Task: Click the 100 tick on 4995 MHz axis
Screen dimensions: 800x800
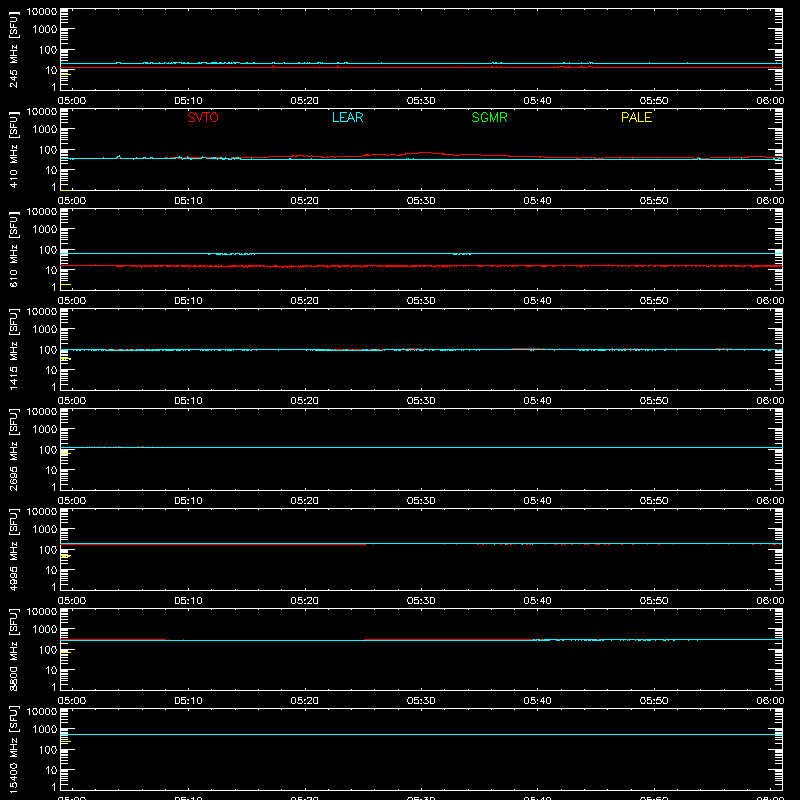Action: coord(48,550)
